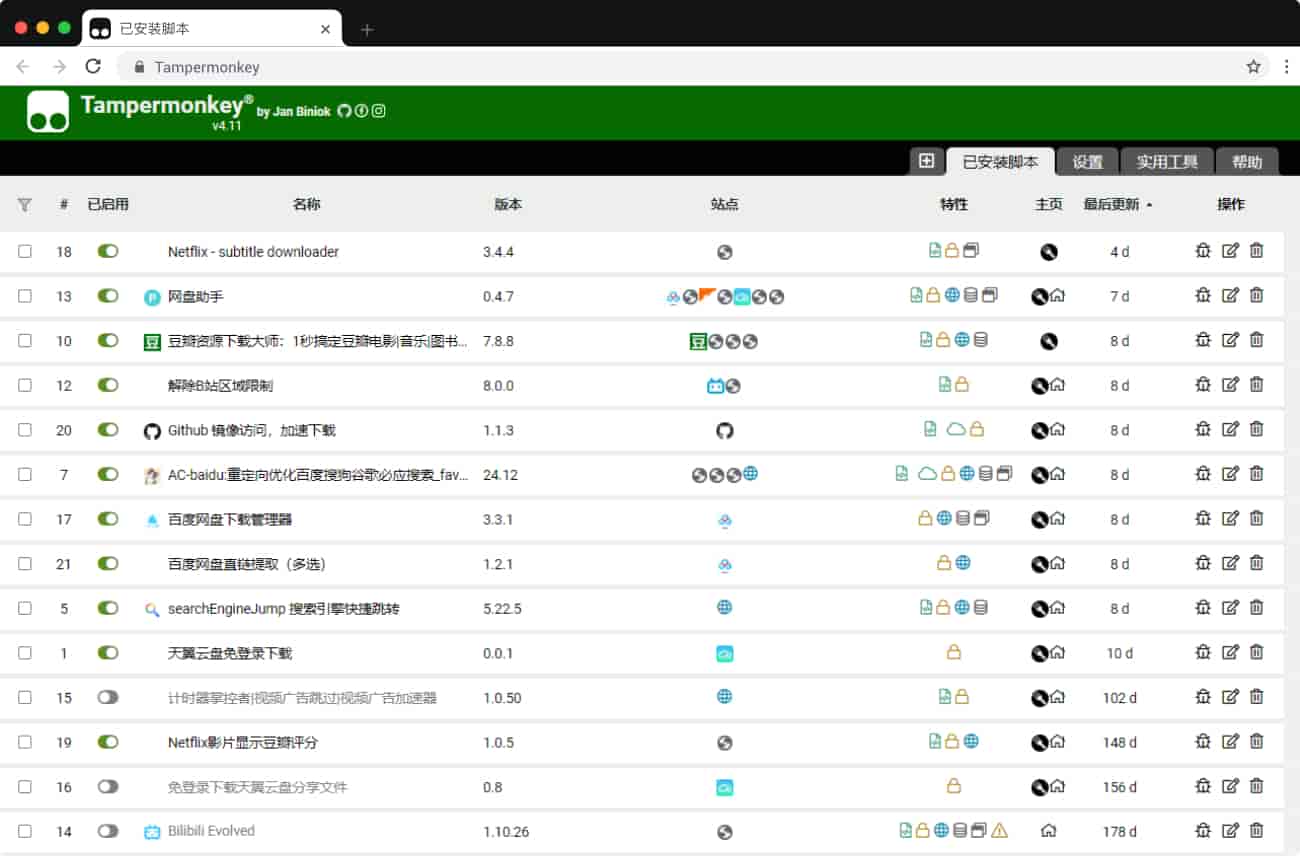Open the filter funnel icon in table header
The image size is (1300, 856).
coord(25,204)
